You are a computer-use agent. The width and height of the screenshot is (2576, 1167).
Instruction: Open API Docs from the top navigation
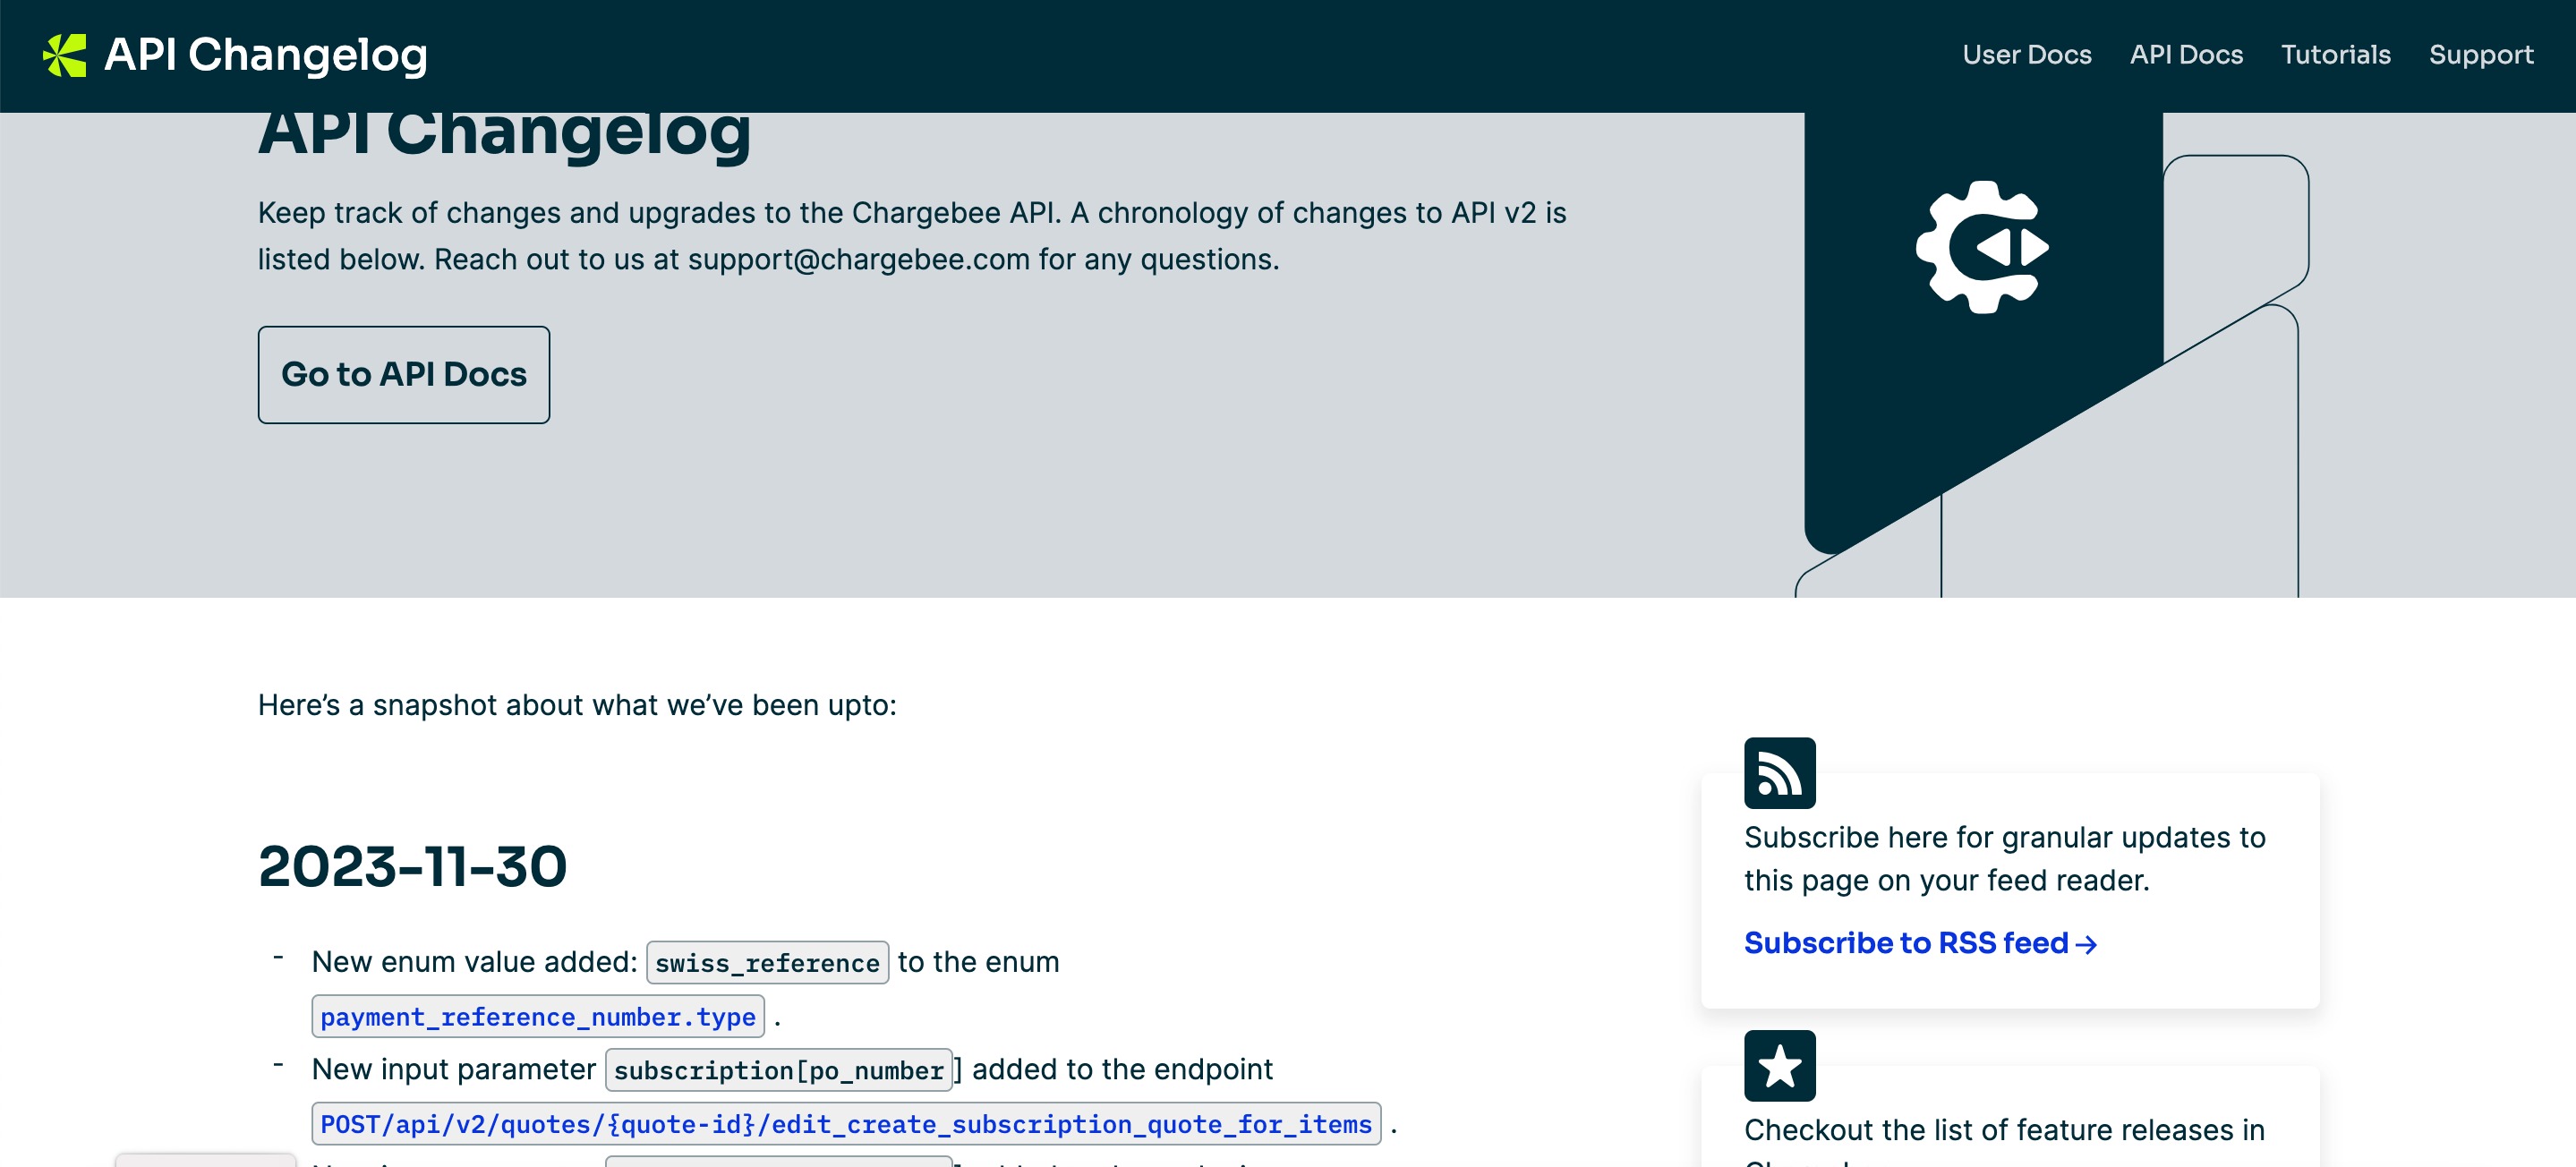click(x=2186, y=55)
